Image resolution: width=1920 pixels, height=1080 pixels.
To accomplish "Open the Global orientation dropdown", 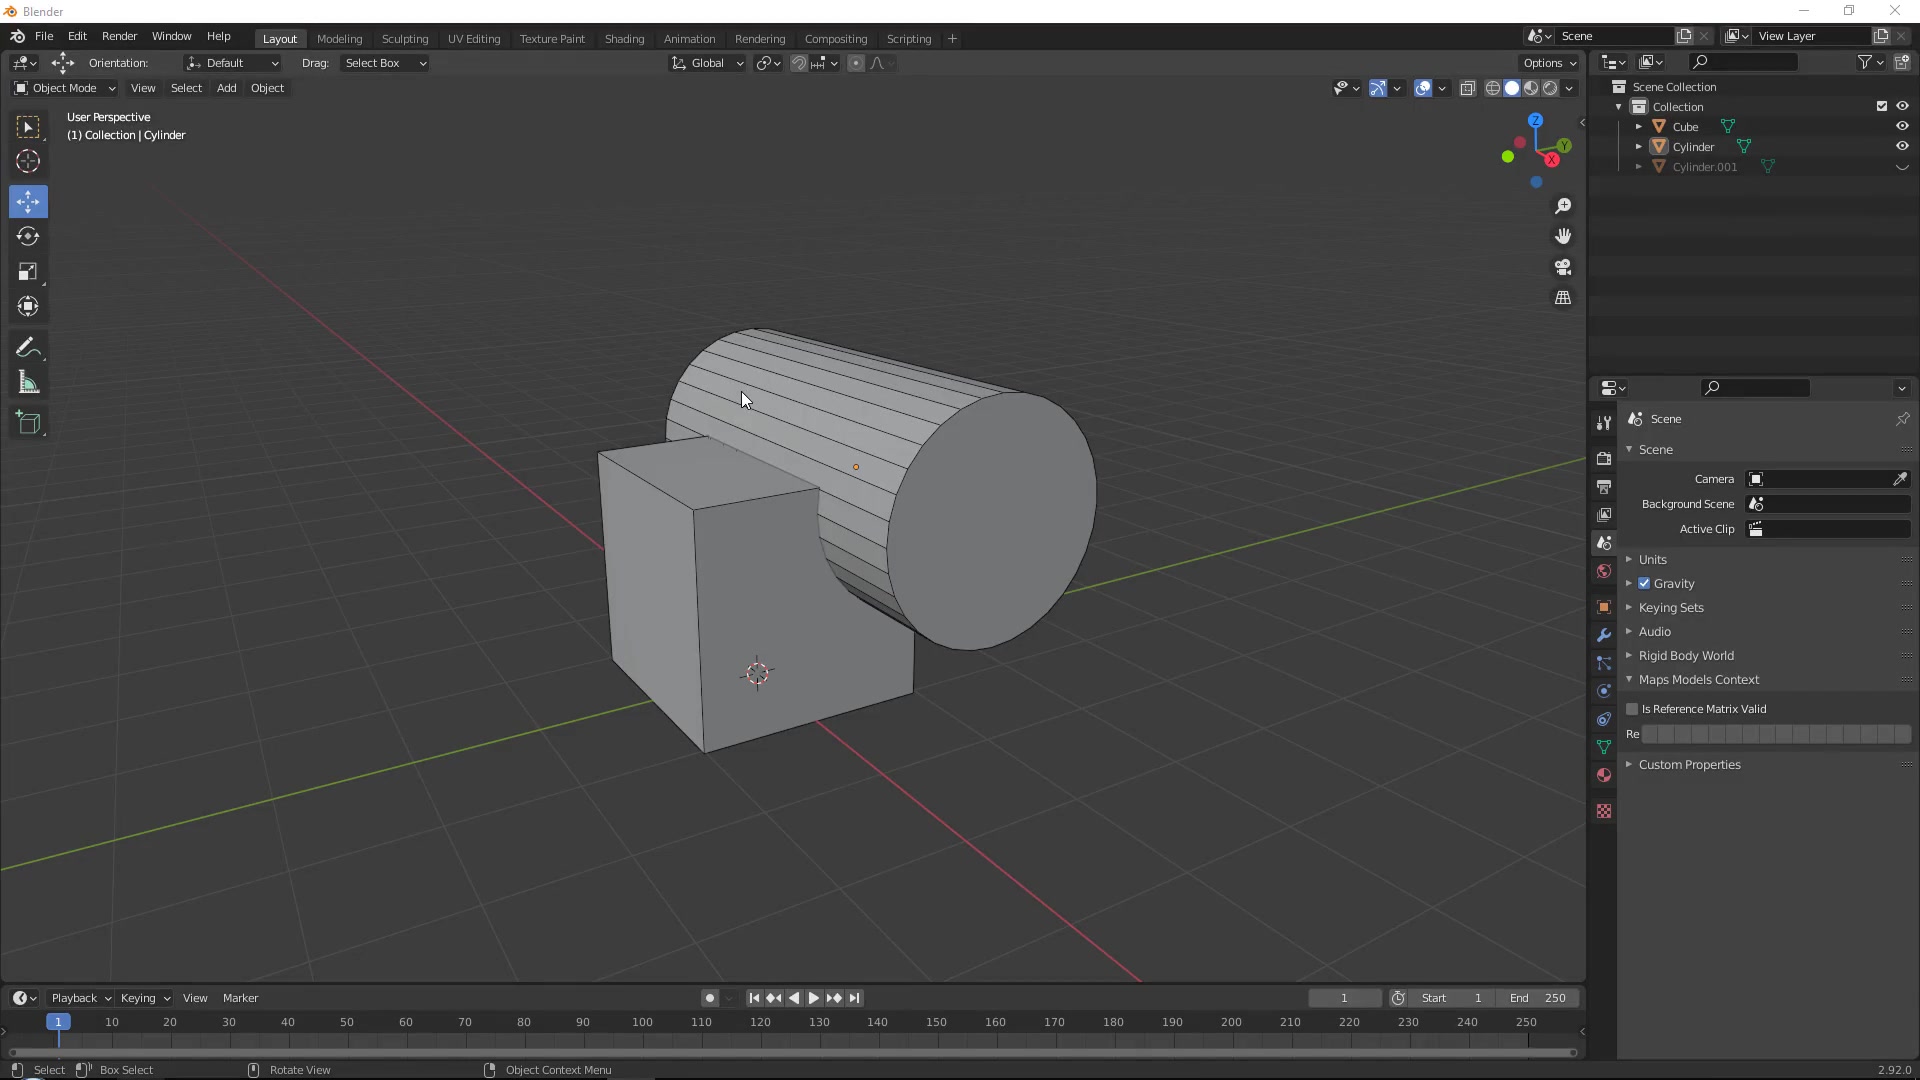I will coord(707,63).
